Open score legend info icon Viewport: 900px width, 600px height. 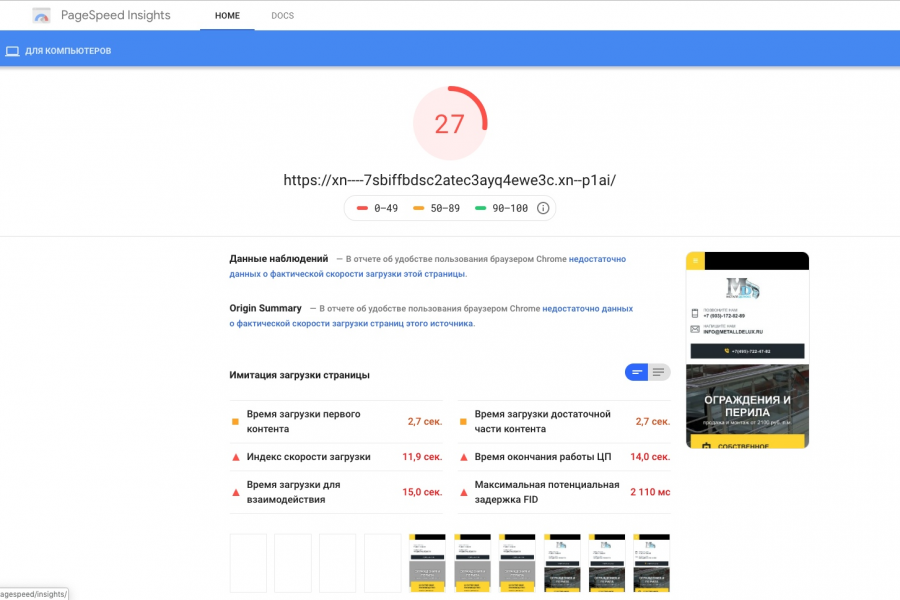coord(543,208)
